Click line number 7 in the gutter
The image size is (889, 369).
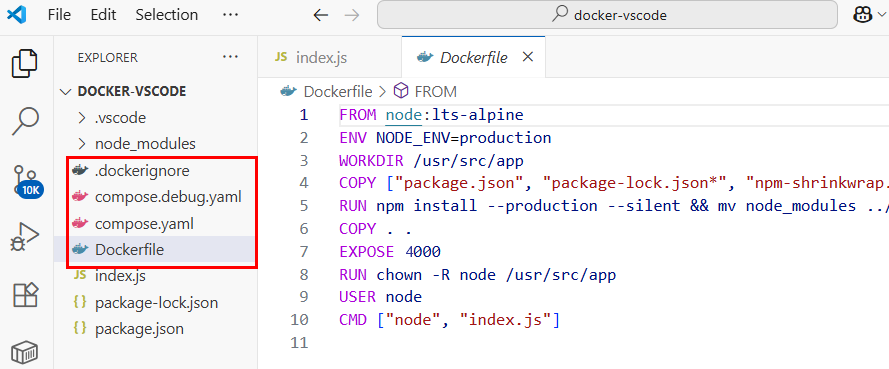point(304,252)
